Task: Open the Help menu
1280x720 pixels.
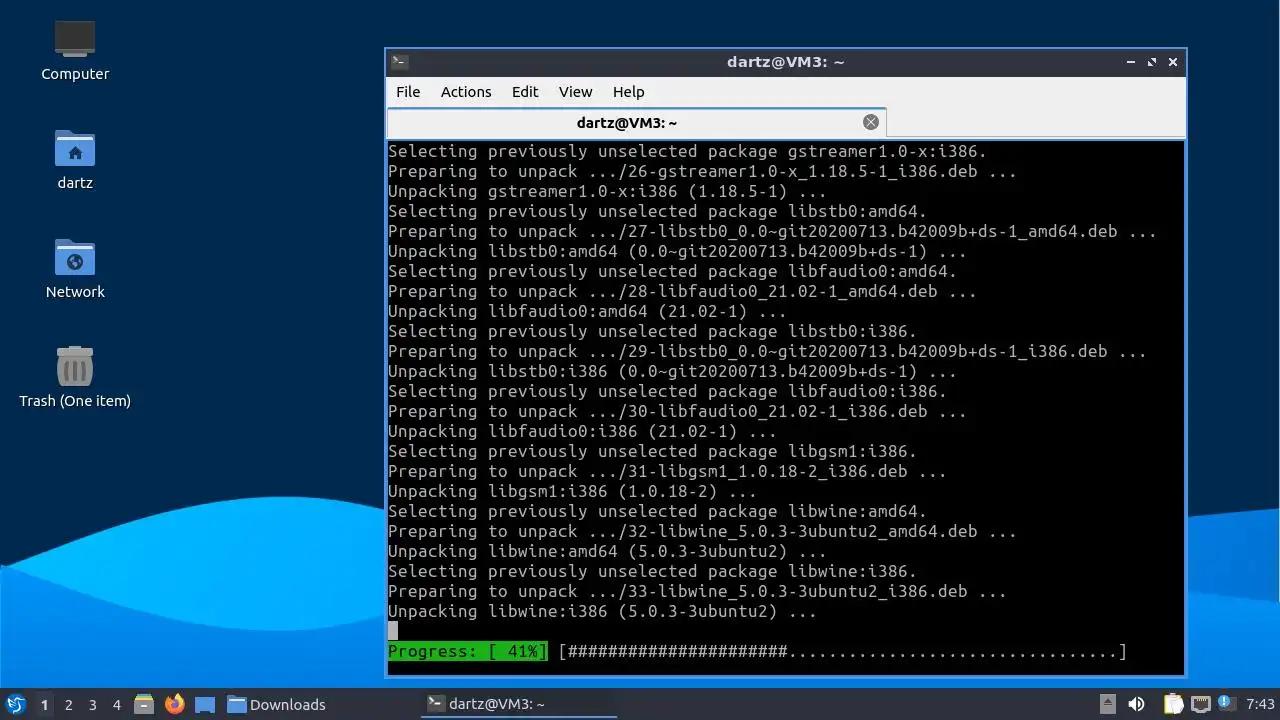Action: (x=628, y=91)
